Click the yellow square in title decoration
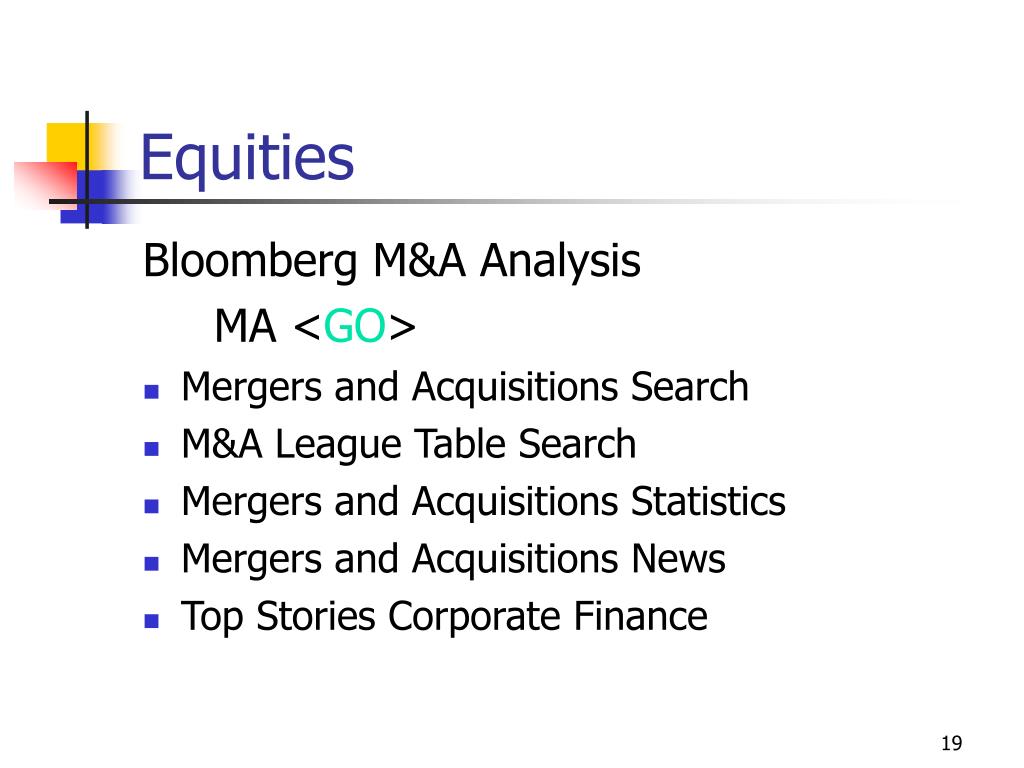This screenshot has width=1024, height=768. point(67,145)
